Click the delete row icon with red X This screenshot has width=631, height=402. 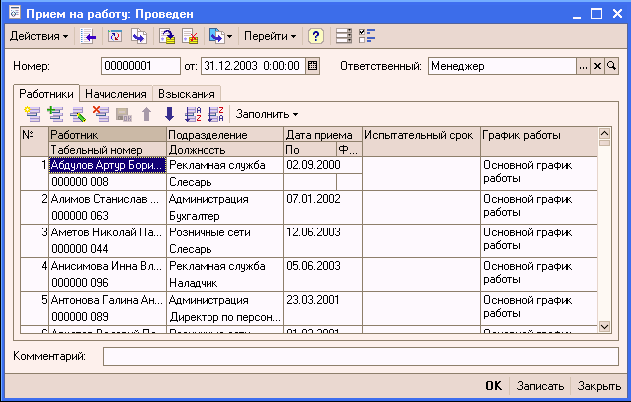click(x=100, y=113)
